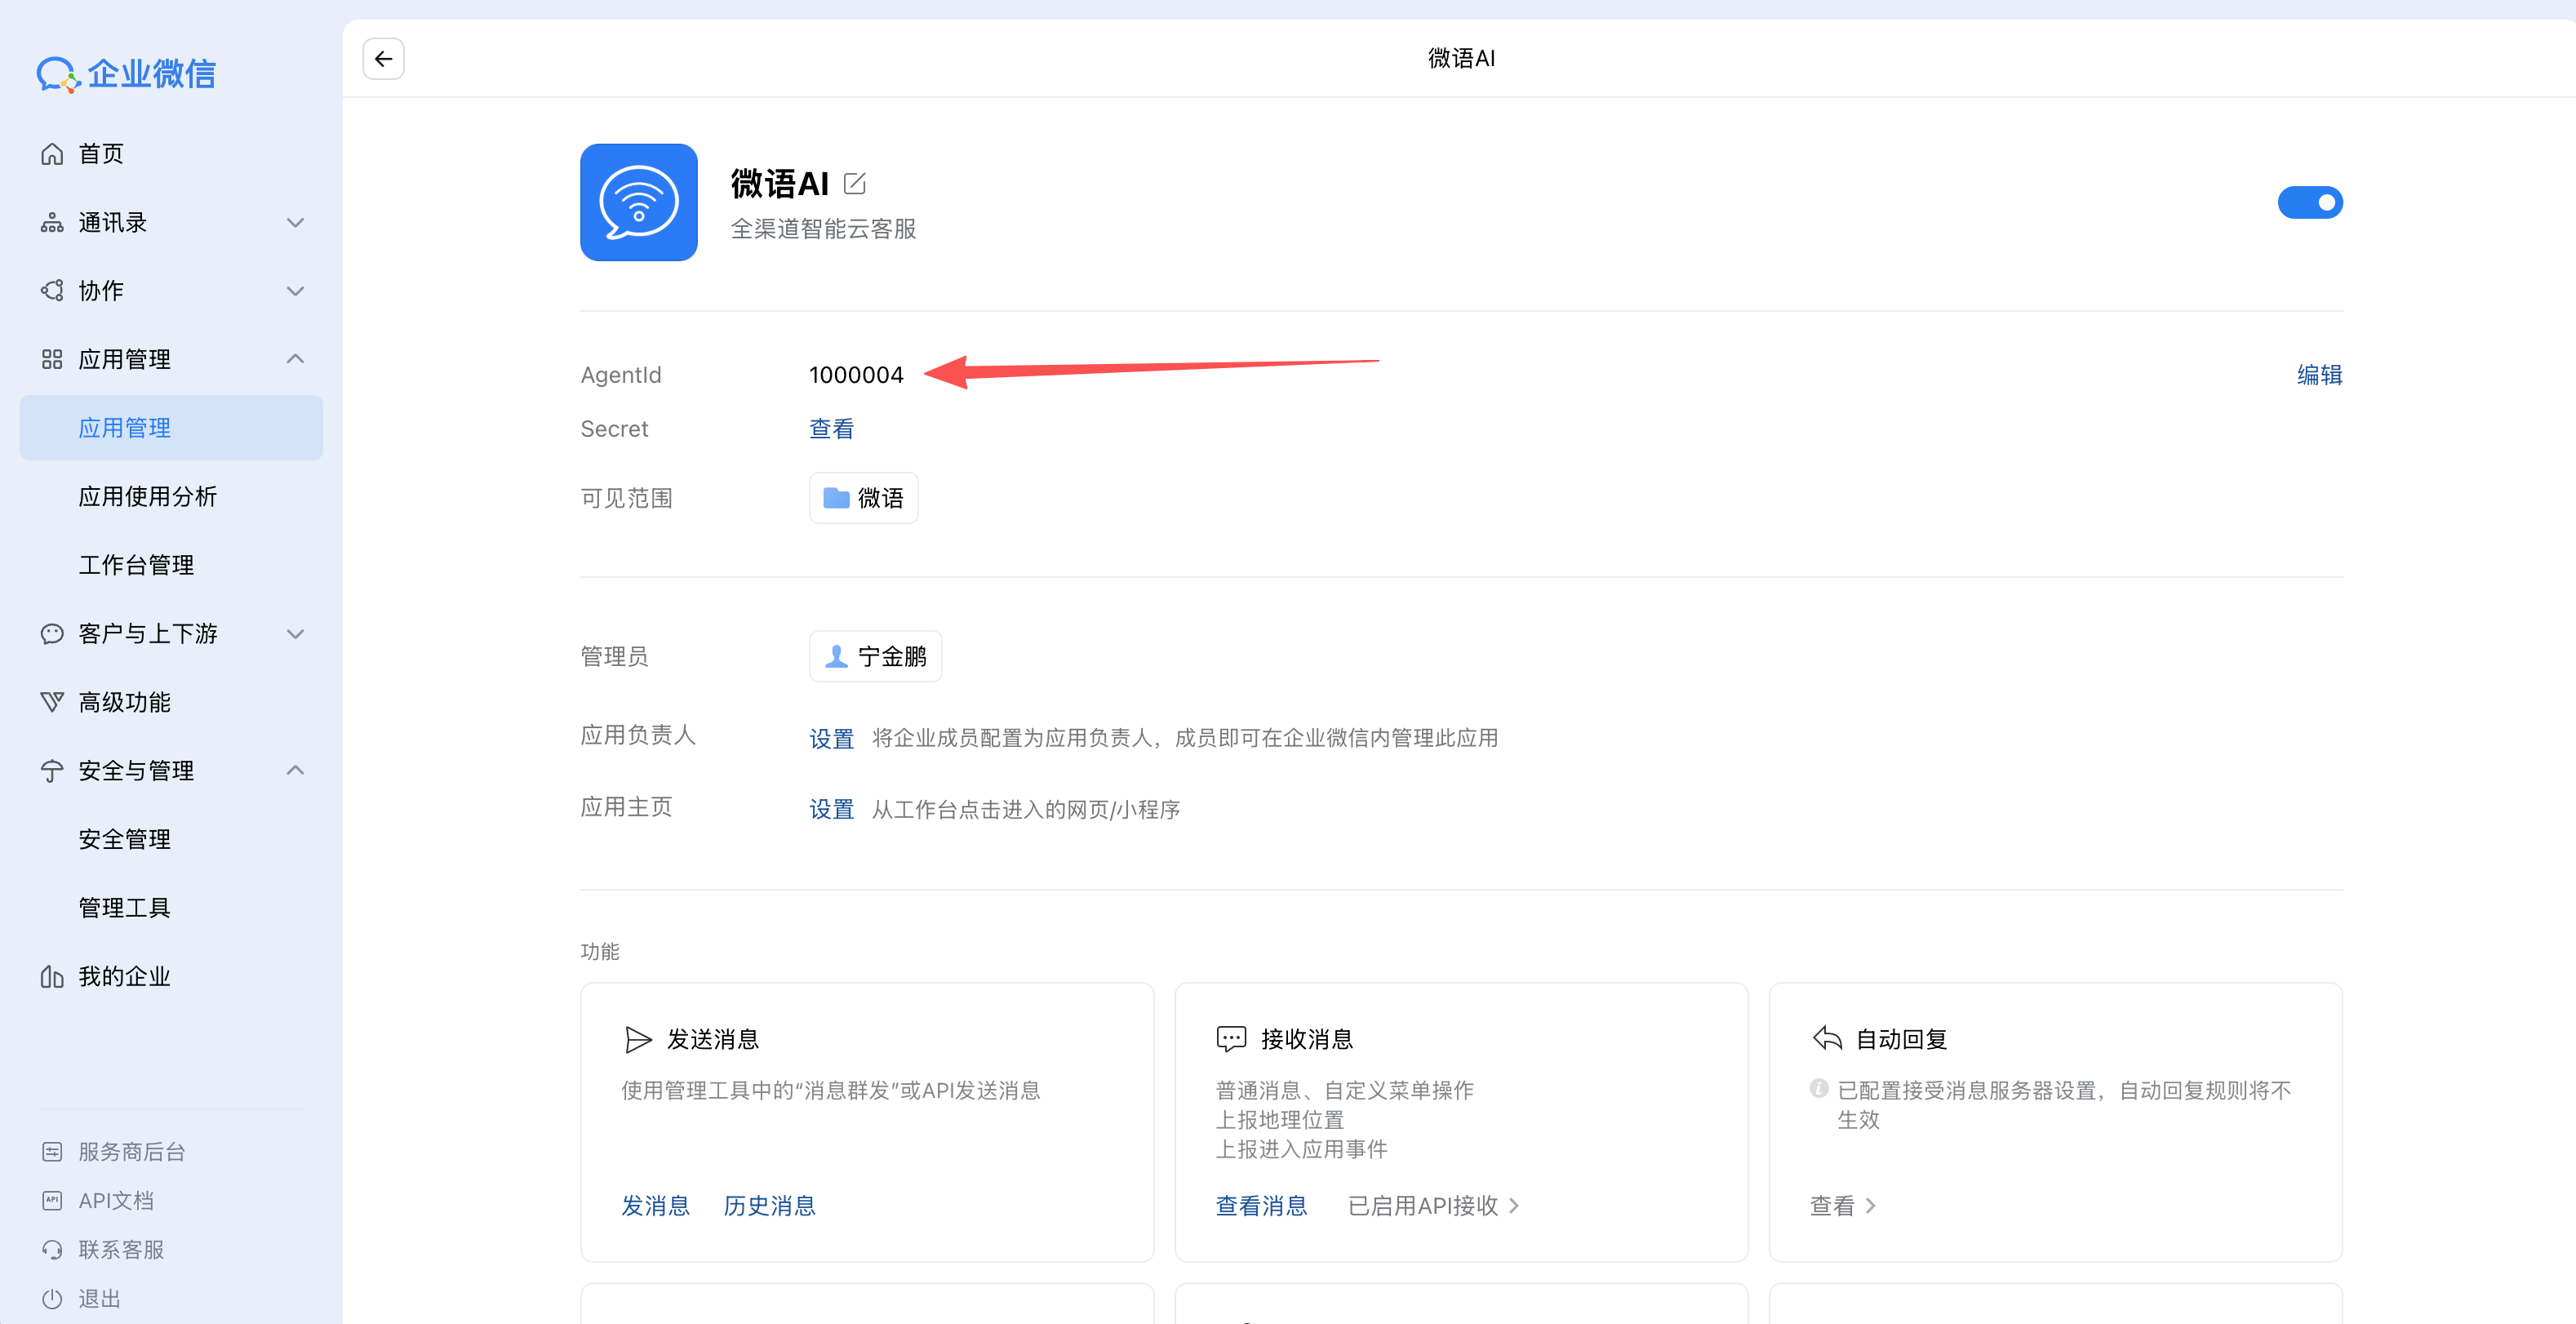Click chevron after 查看 in 自动回复
This screenshot has width=2576, height=1324.
(1870, 1206)
